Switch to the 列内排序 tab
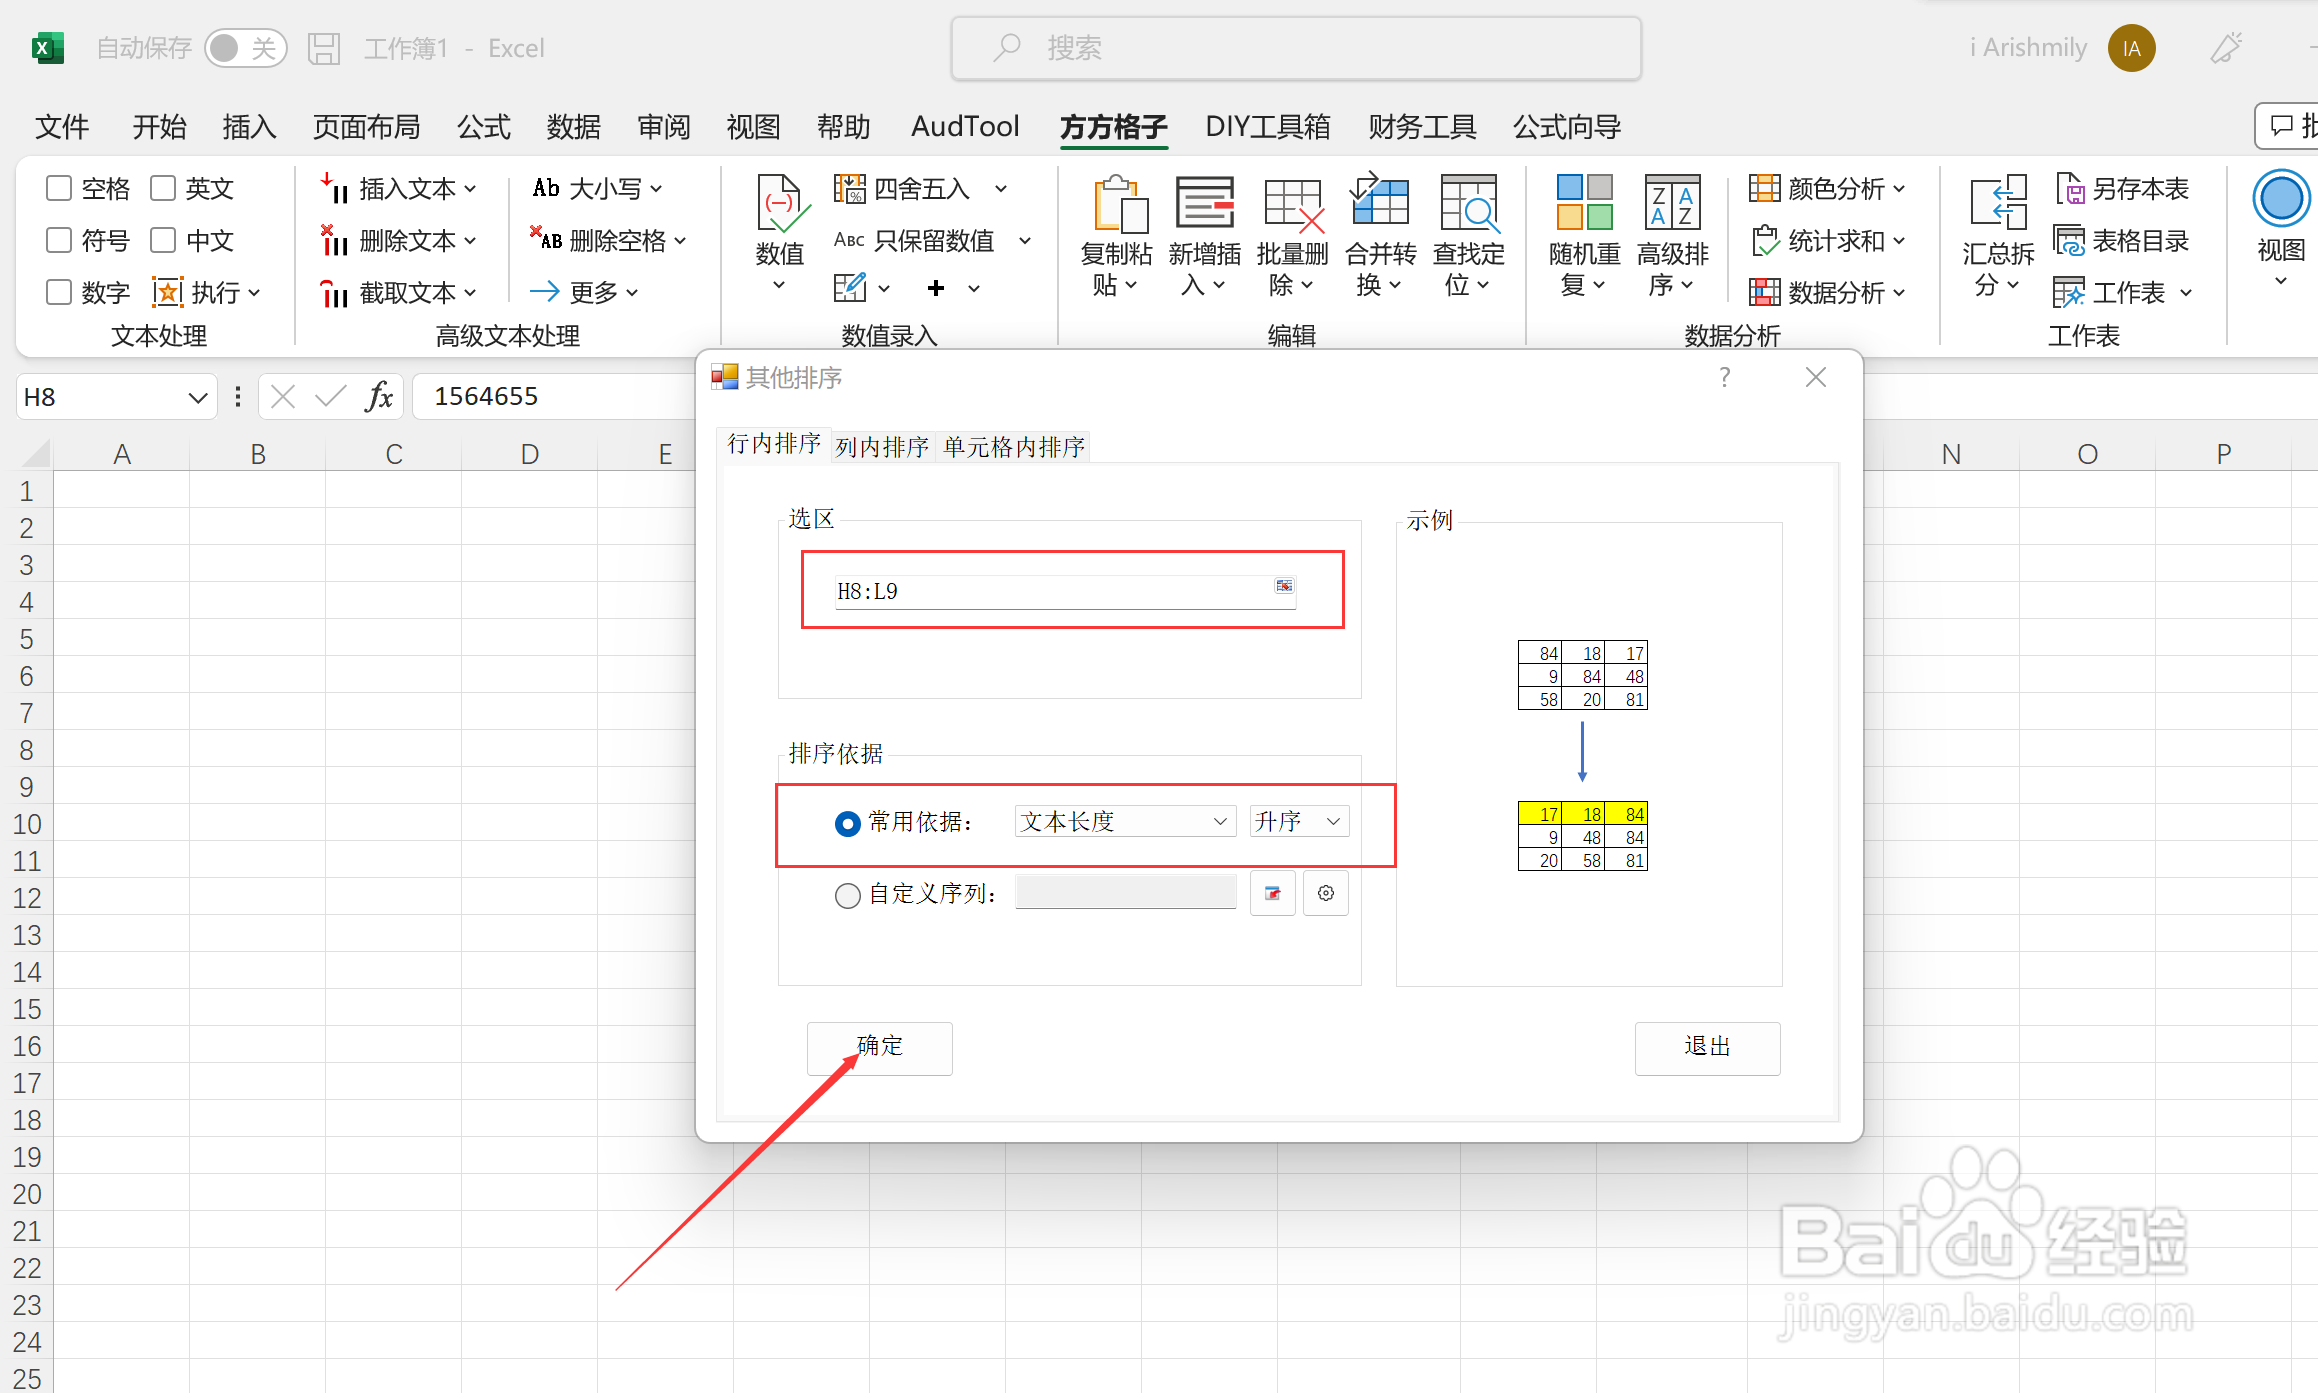 [881, 446]
